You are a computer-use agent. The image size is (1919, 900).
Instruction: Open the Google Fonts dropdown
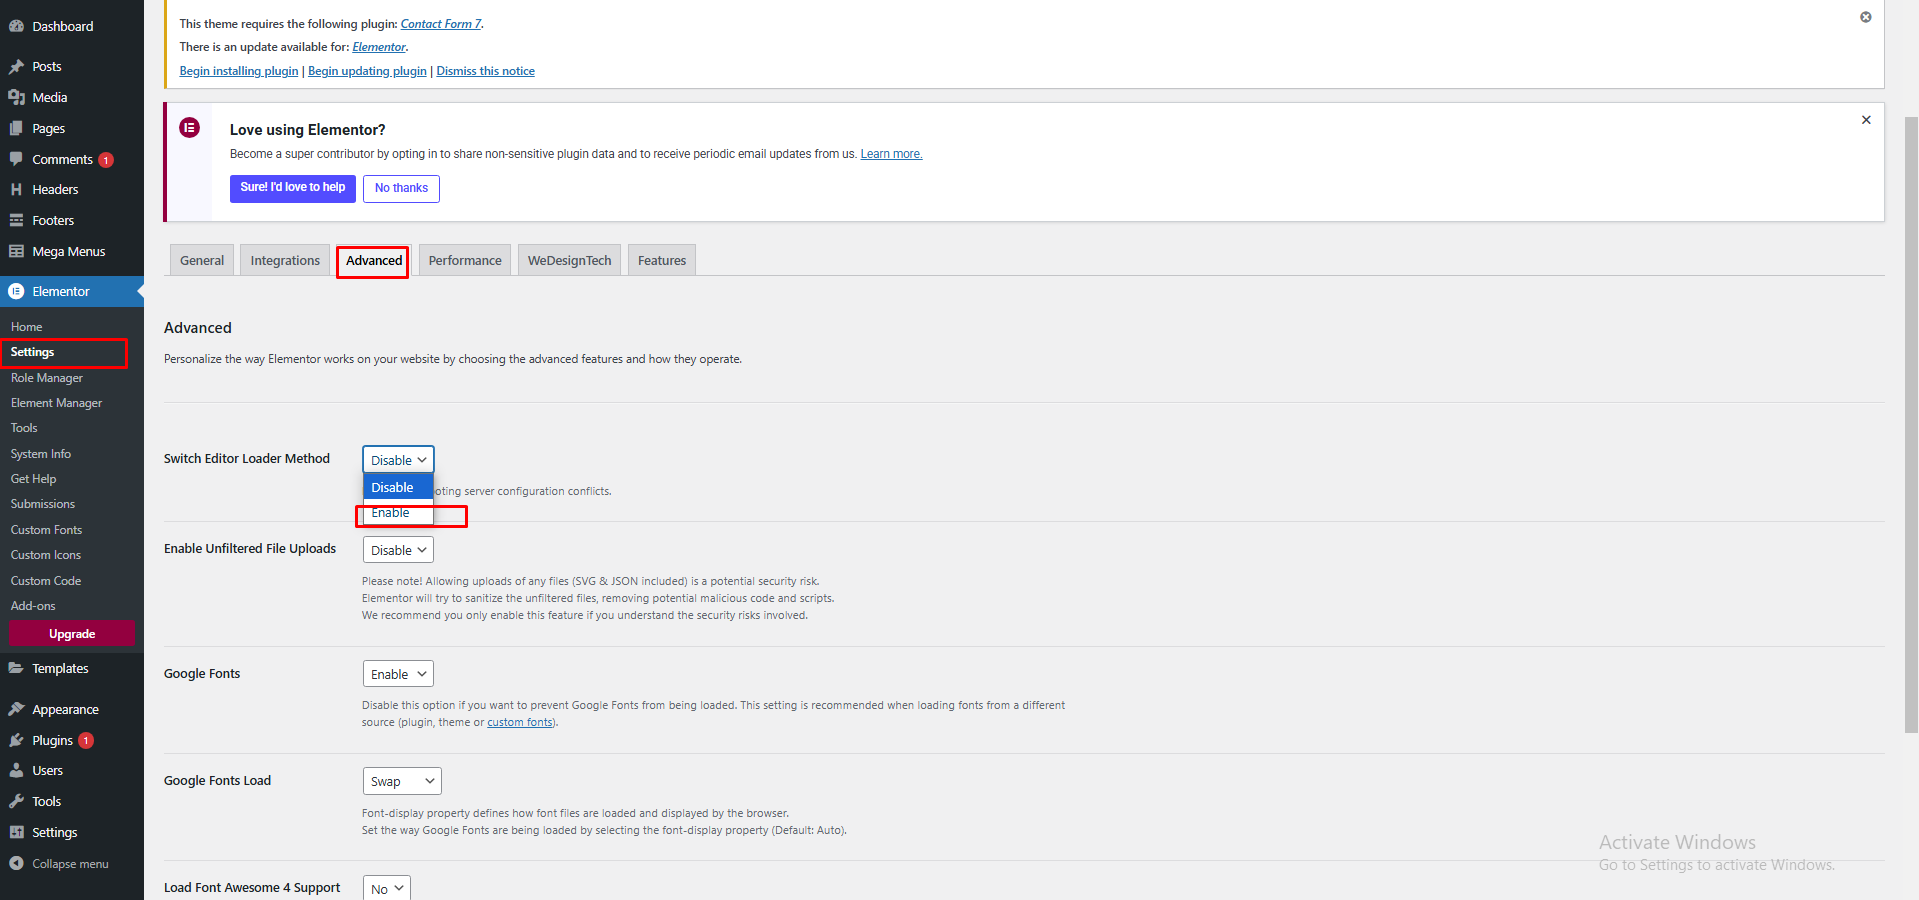[x=398, y=674]
